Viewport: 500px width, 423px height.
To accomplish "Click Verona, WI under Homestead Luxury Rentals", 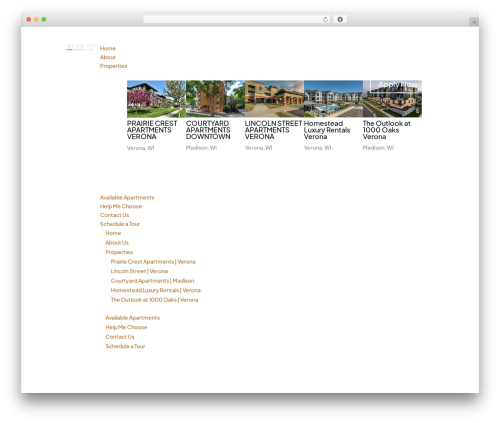I will (318, 148).
